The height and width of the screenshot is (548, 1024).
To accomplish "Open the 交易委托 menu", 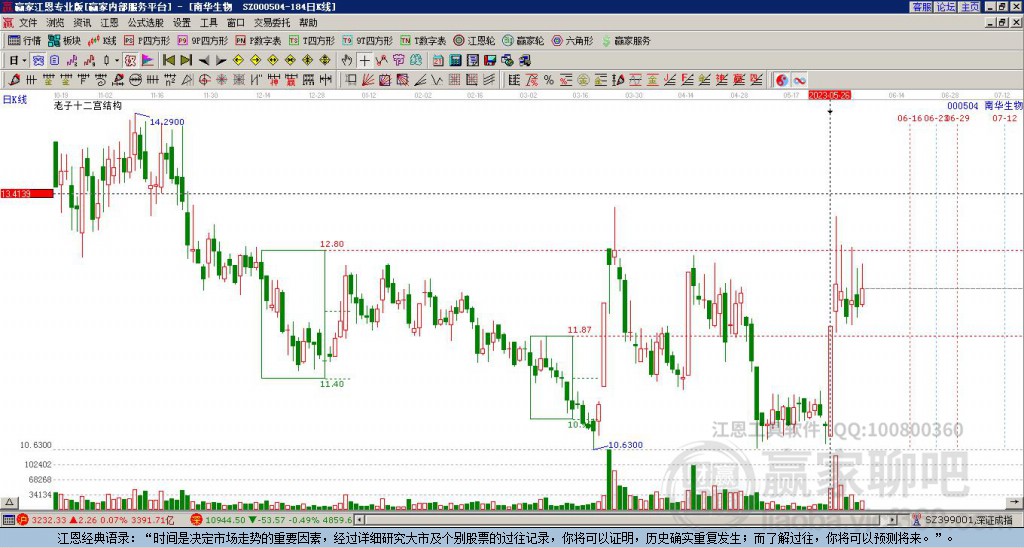I will pos(272,23).
